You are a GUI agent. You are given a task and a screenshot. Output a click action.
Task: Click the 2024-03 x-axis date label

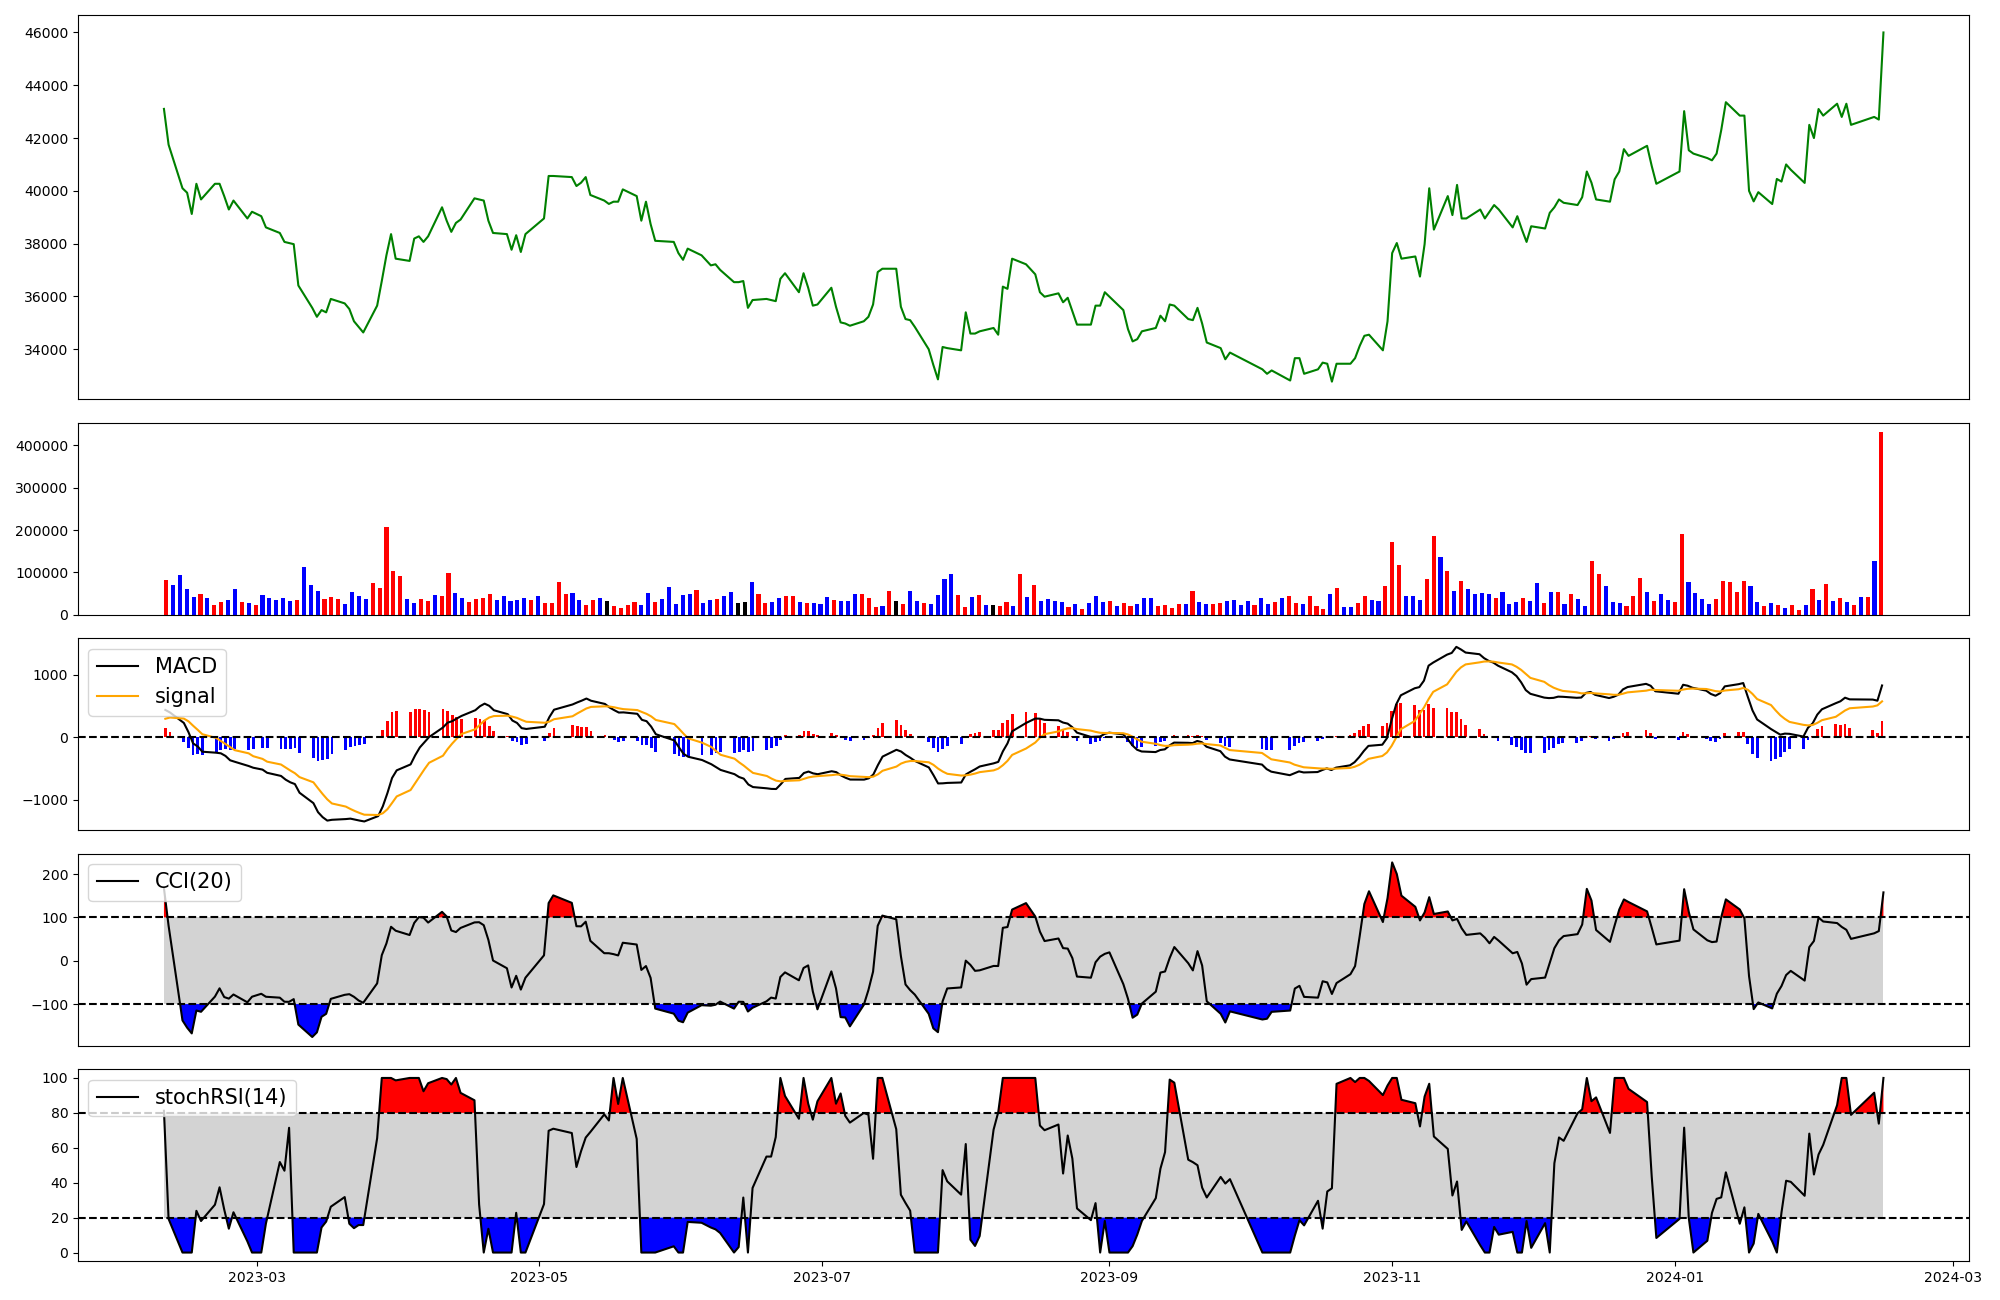[1953, 1277]
